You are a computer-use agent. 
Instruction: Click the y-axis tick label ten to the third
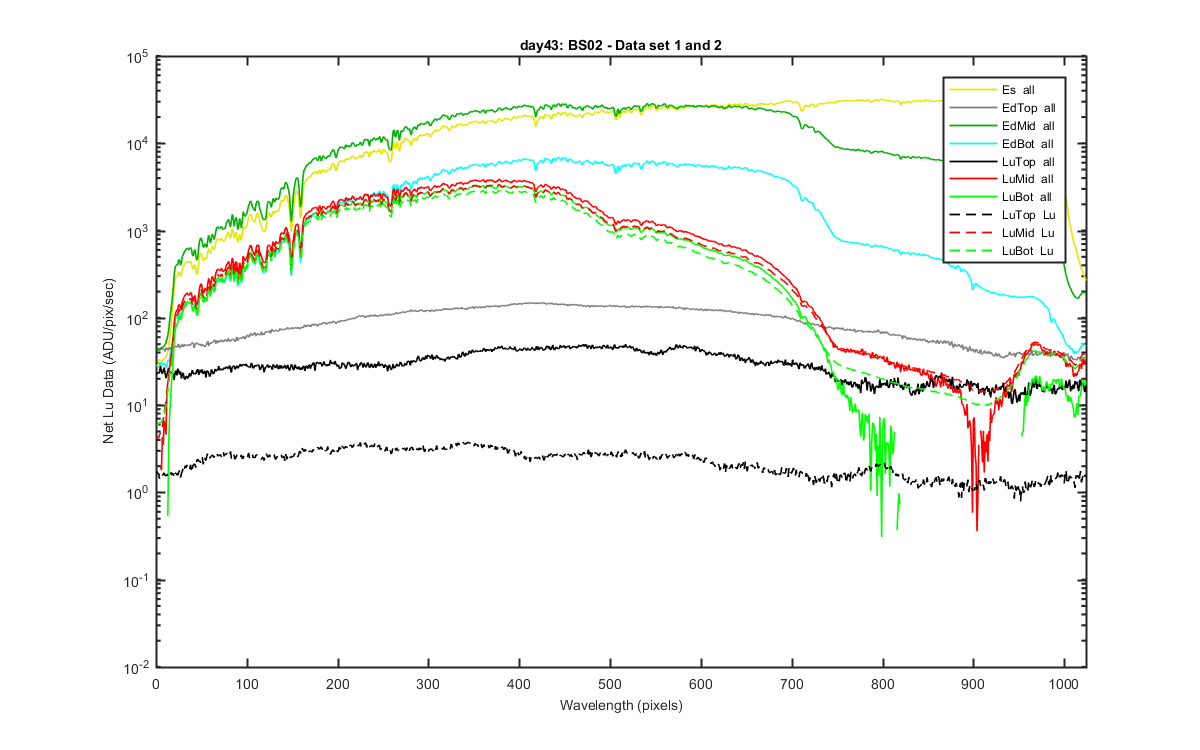pos(138,229)
